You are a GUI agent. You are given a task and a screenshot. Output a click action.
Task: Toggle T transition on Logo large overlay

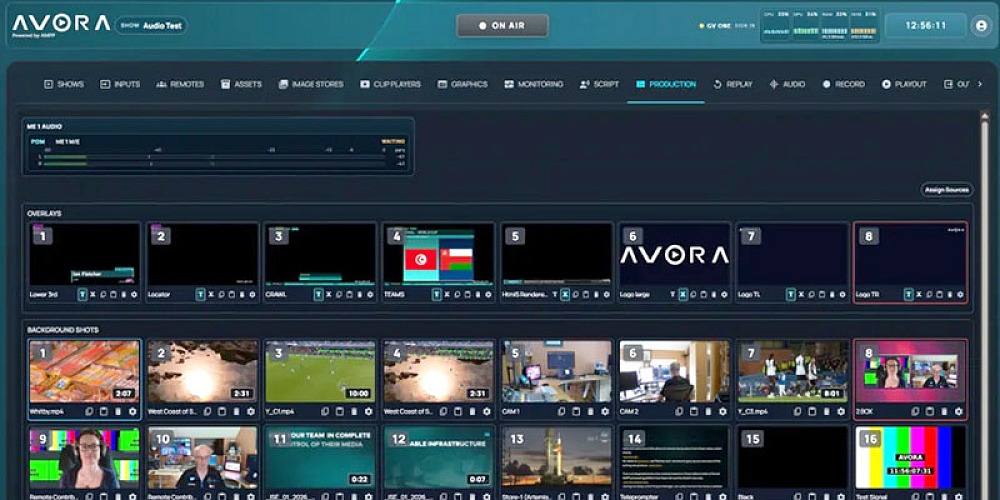673,295
